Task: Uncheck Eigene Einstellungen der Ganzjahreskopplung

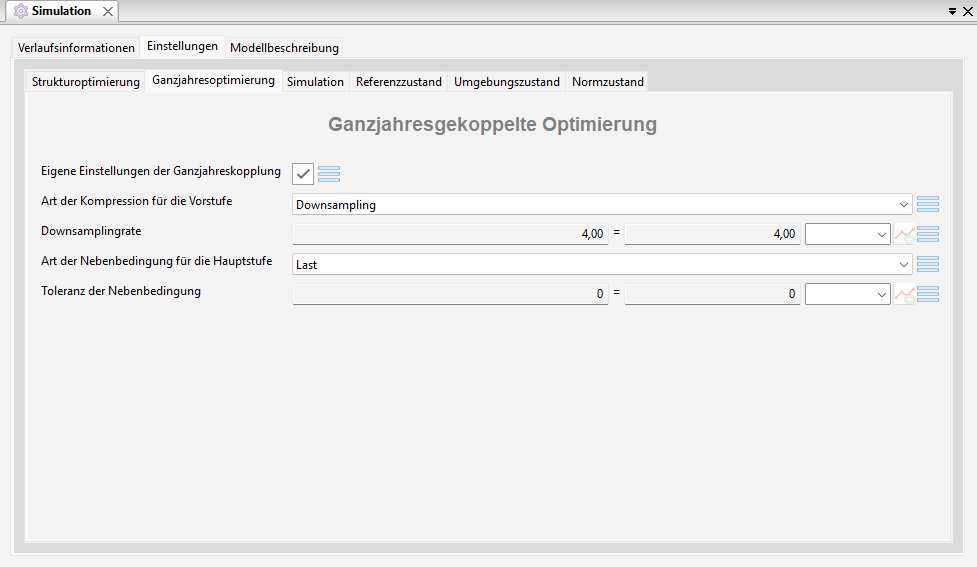Action: pyautogui.click(x=303, y=174)
